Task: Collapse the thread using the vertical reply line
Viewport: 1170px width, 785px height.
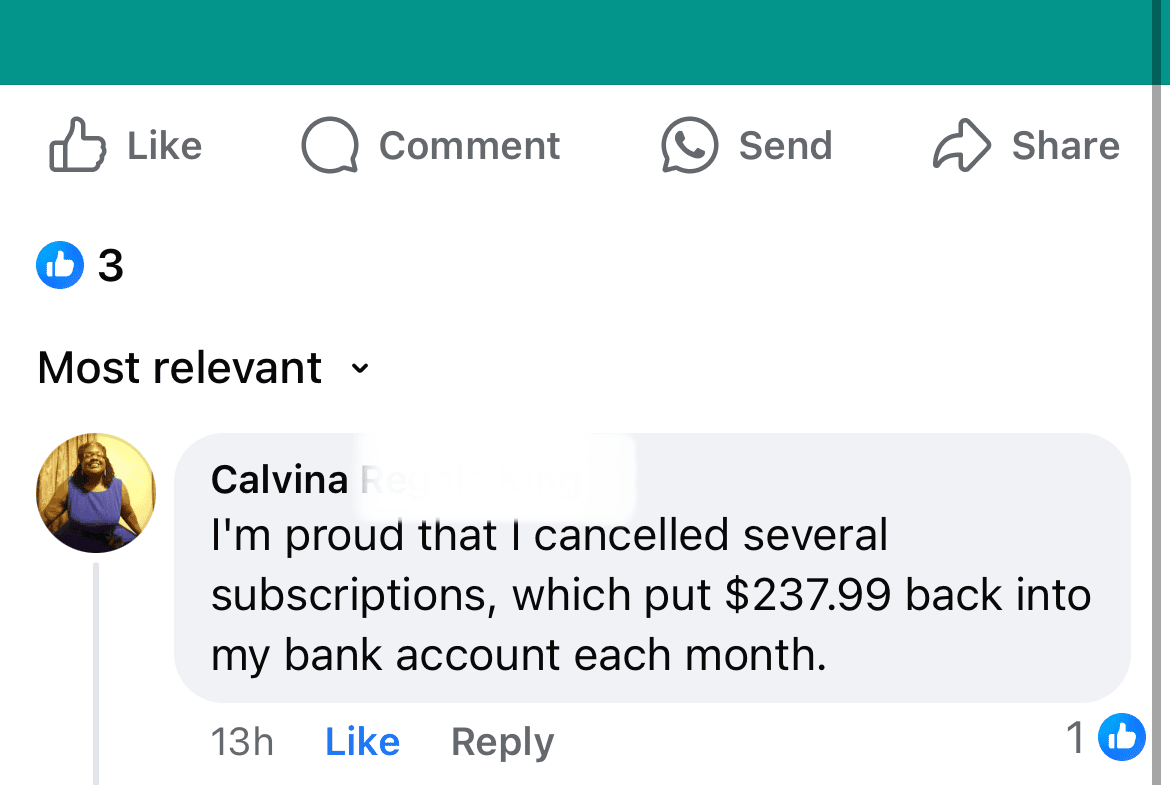Action: tap(96, 674)
